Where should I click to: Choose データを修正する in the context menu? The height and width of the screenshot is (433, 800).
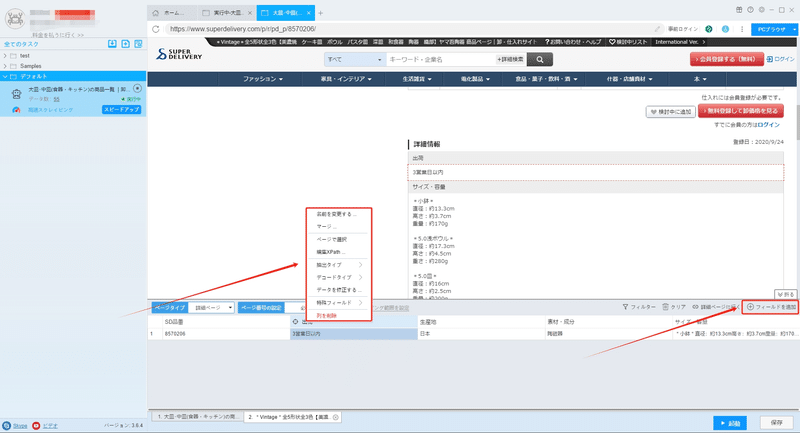[339, 290]
